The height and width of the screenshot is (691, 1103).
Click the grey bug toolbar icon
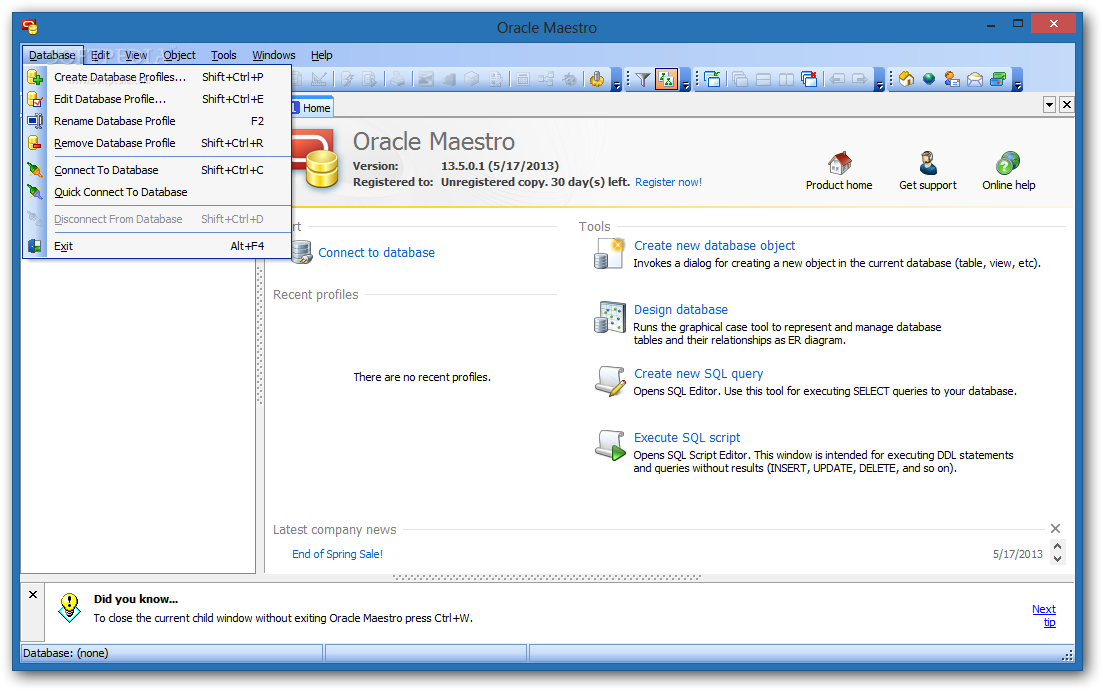click(570, 80)
